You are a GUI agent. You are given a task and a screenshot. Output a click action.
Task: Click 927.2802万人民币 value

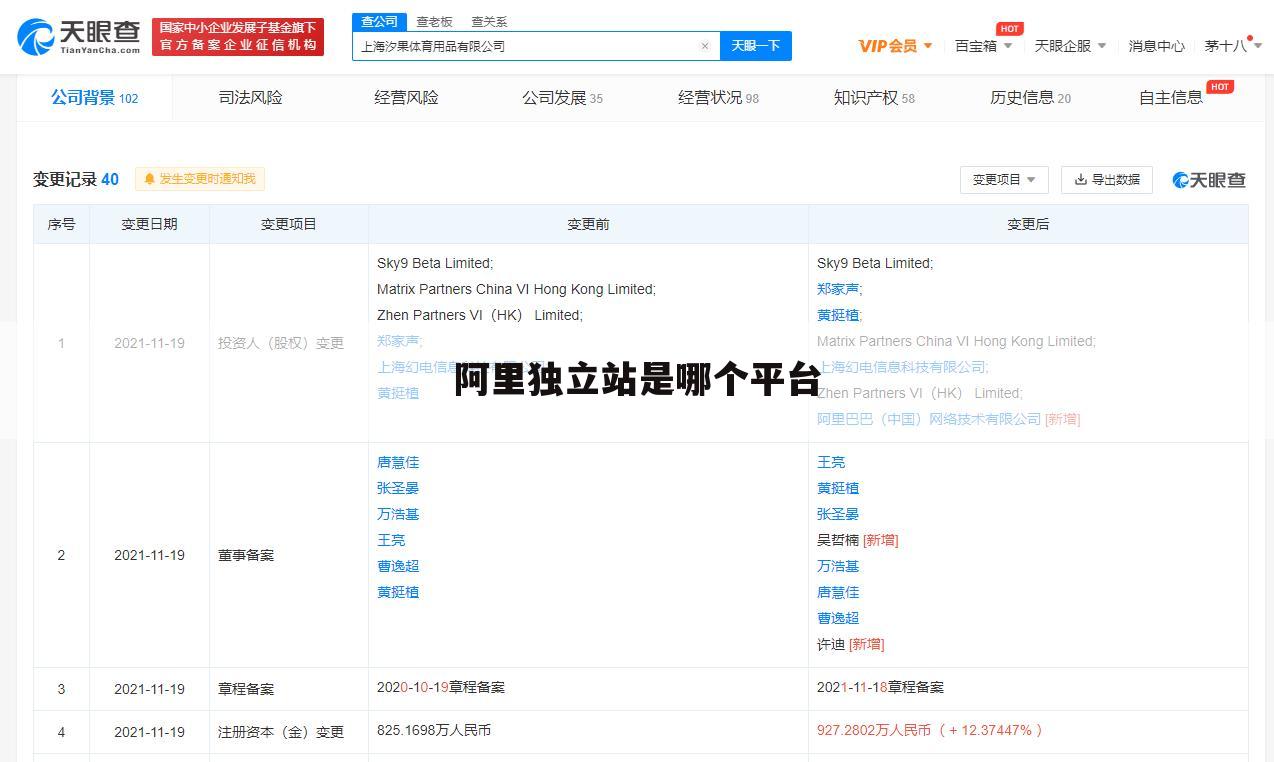pyautogui.click(x=874, y=730)
